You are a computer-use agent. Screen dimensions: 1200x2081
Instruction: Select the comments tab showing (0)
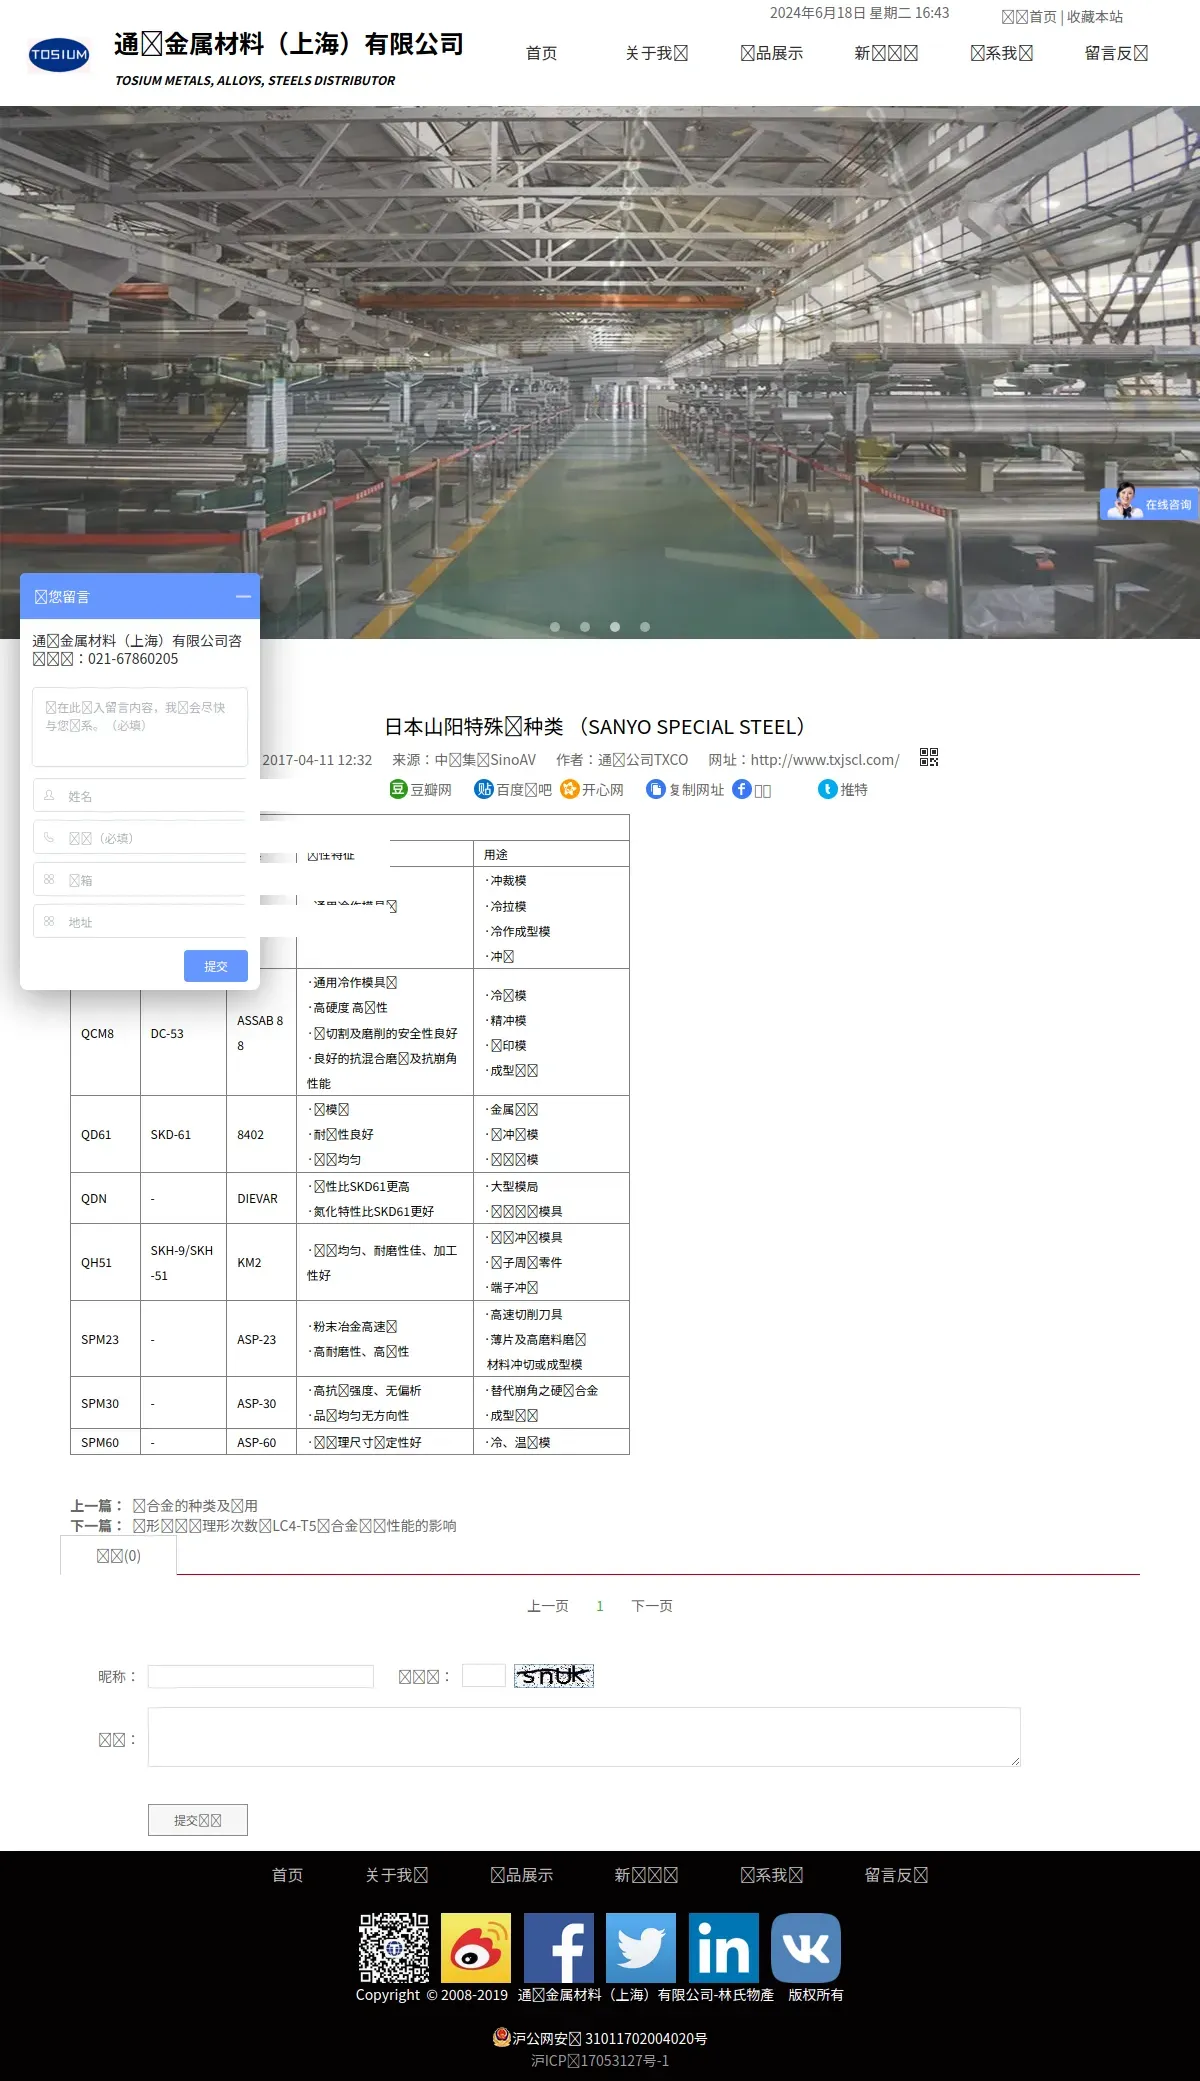pos(118,1556)
